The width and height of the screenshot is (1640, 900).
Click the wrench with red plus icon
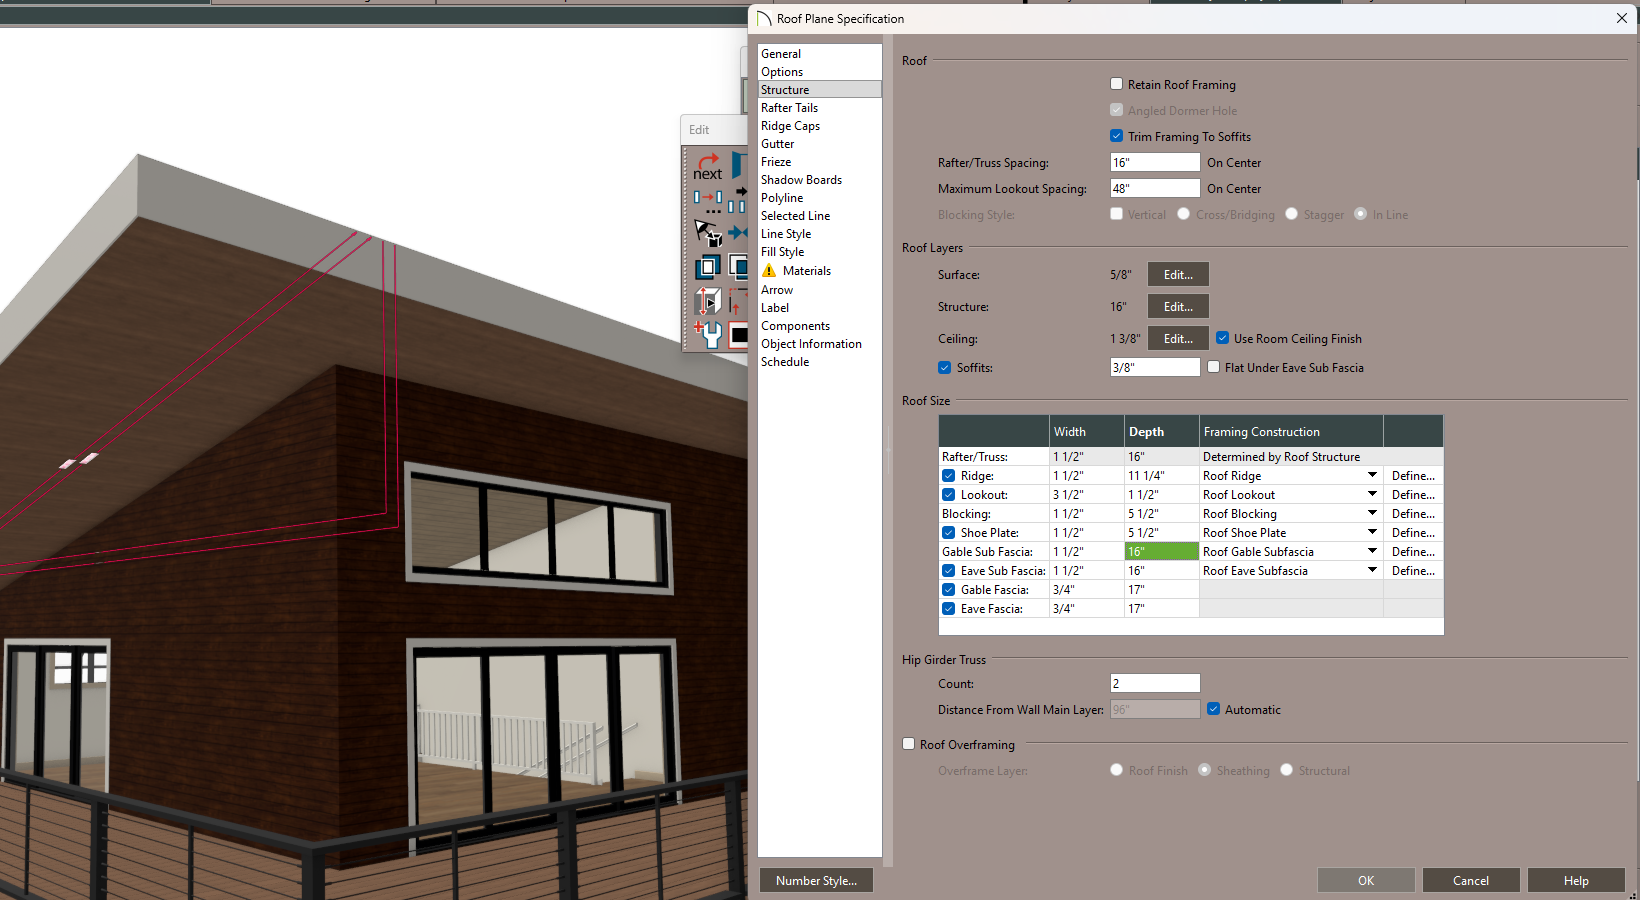click(708, 333)
